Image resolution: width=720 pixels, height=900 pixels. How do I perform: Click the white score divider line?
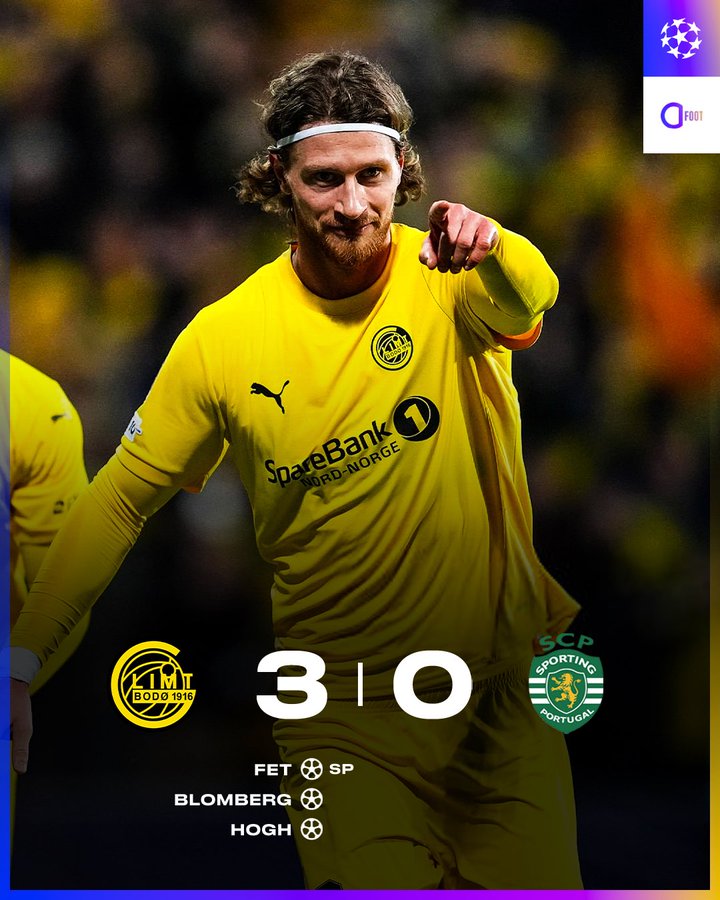pos(360,684)
